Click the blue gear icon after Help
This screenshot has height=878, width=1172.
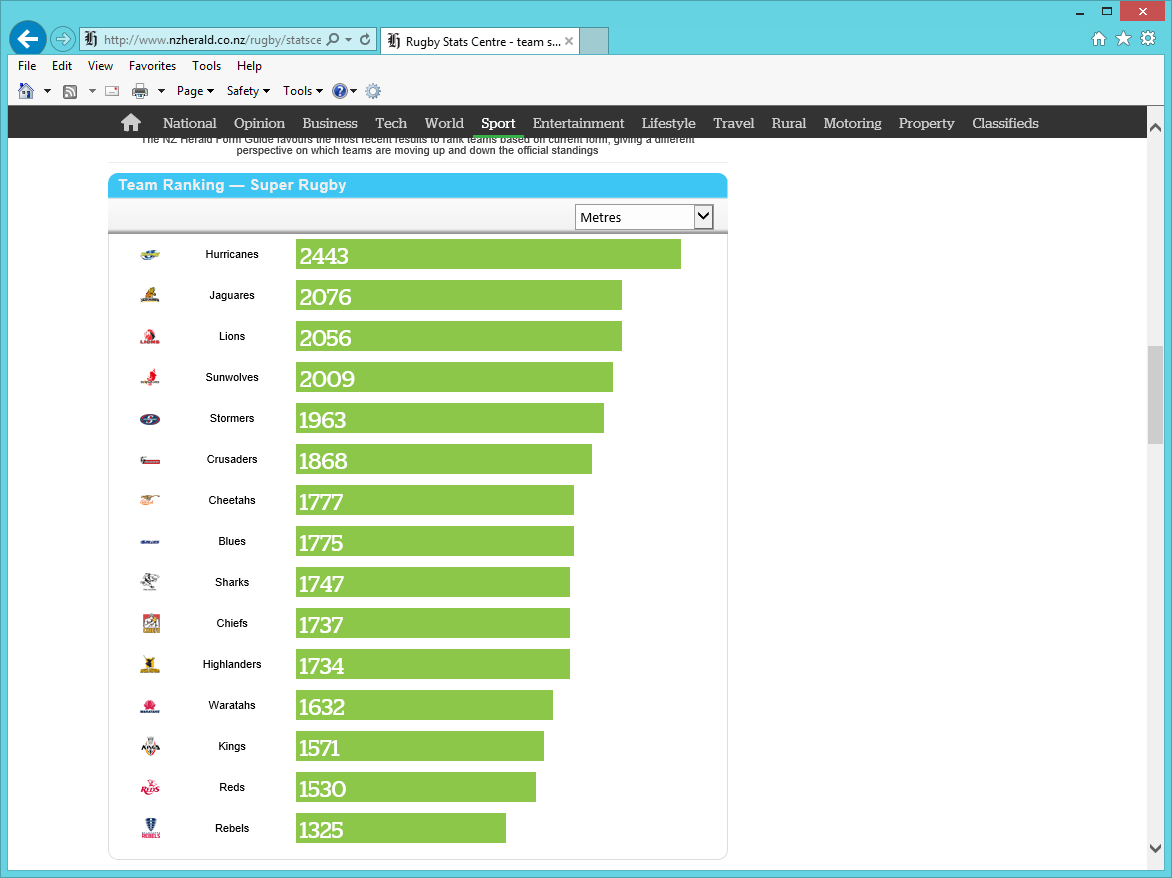pos(373,91)
